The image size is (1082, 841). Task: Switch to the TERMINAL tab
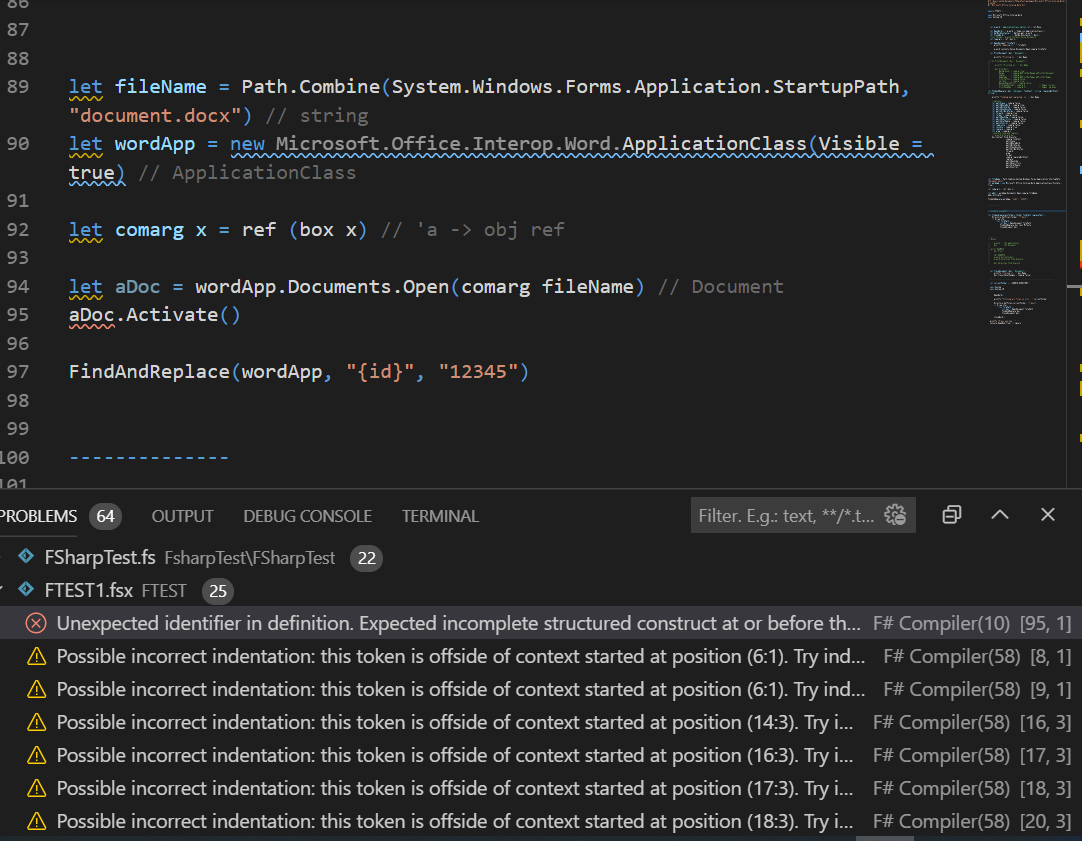(440, 516)
